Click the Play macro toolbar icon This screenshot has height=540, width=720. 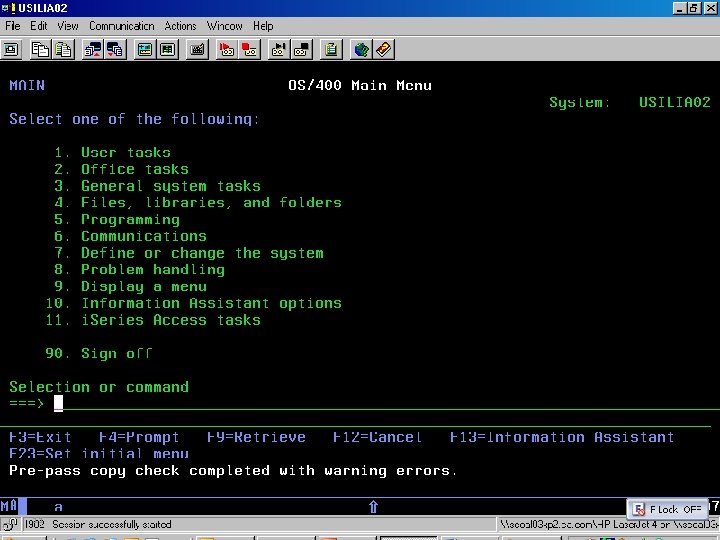(279, 49)
